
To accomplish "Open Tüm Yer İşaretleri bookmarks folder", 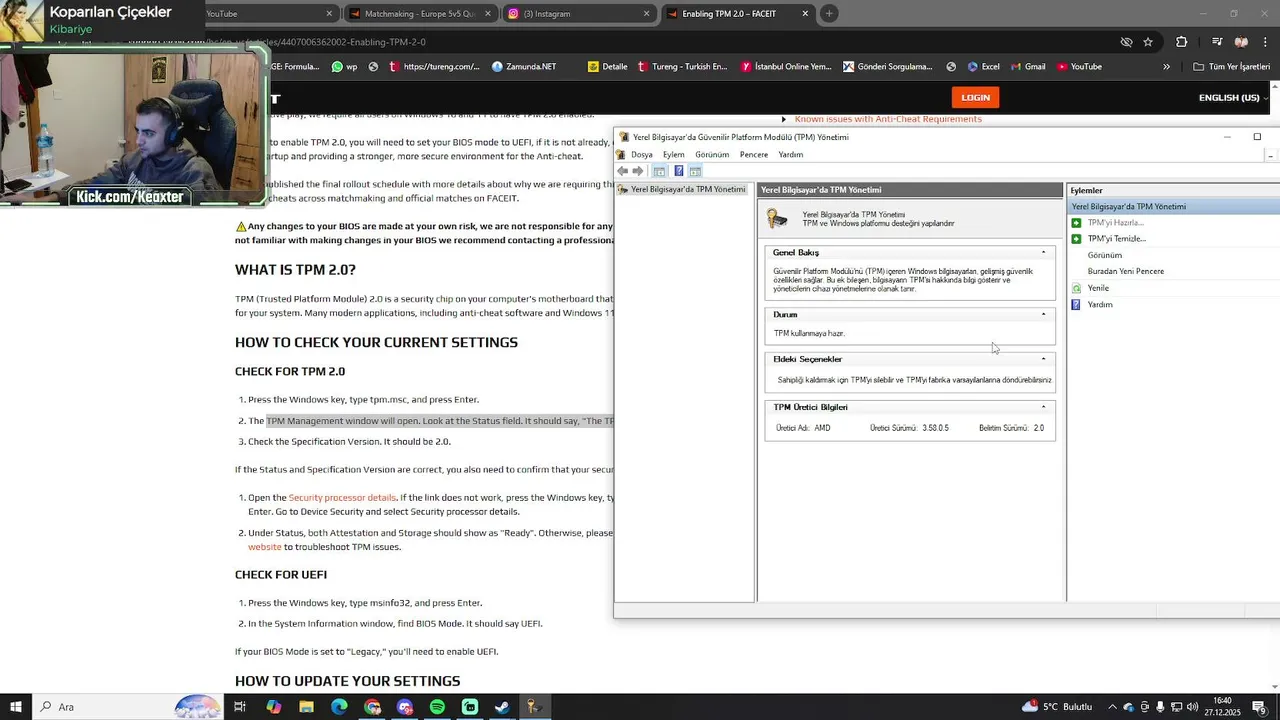I will pos(1232,67).
